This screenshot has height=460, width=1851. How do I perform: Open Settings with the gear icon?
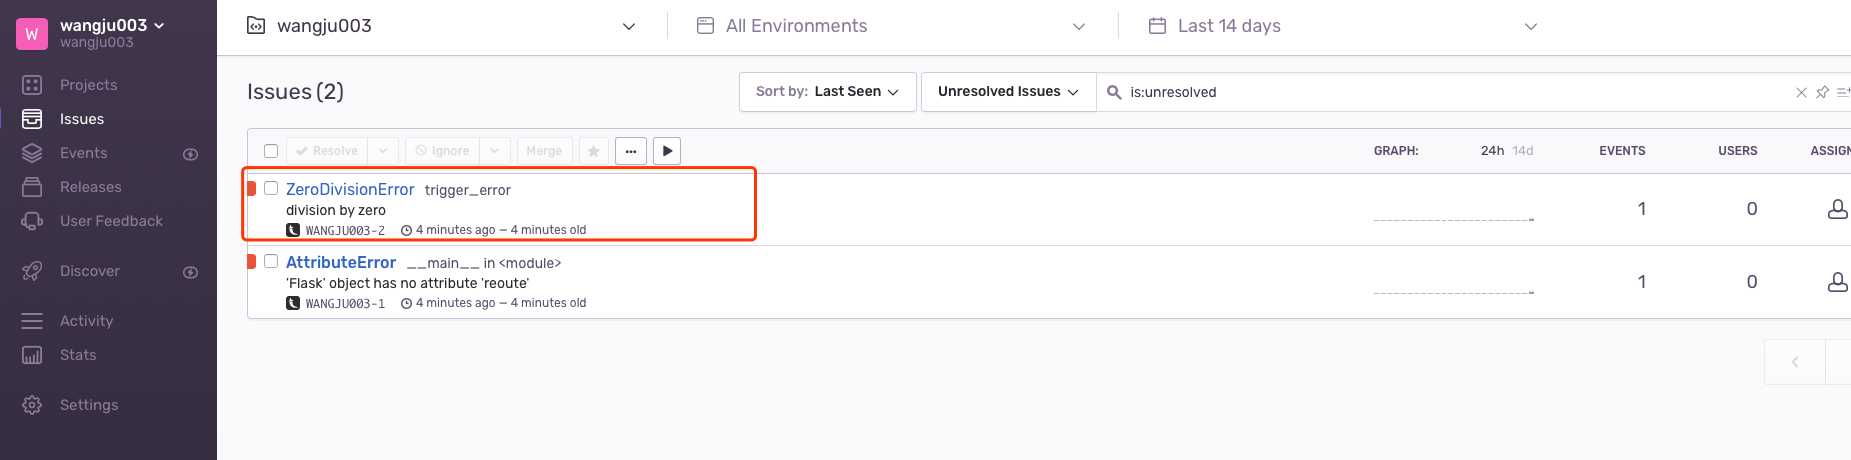click(x=89, y=405)
